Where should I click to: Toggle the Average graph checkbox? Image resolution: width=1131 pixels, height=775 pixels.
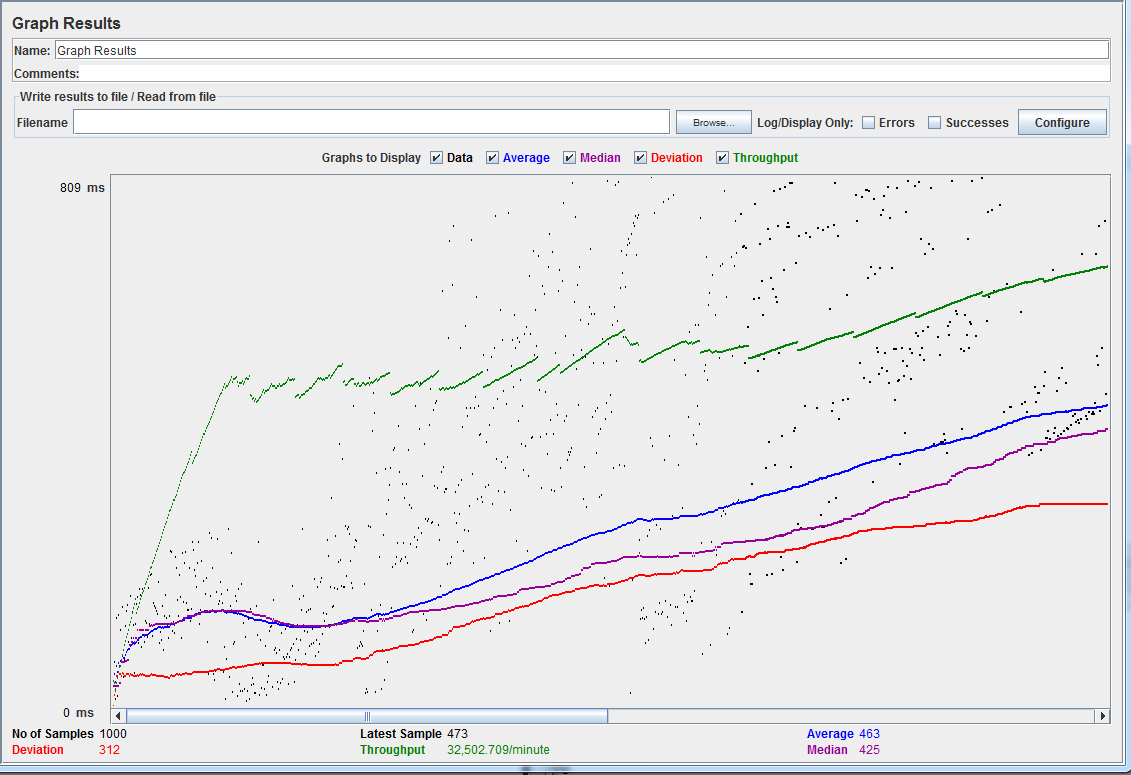pos(493,158)
